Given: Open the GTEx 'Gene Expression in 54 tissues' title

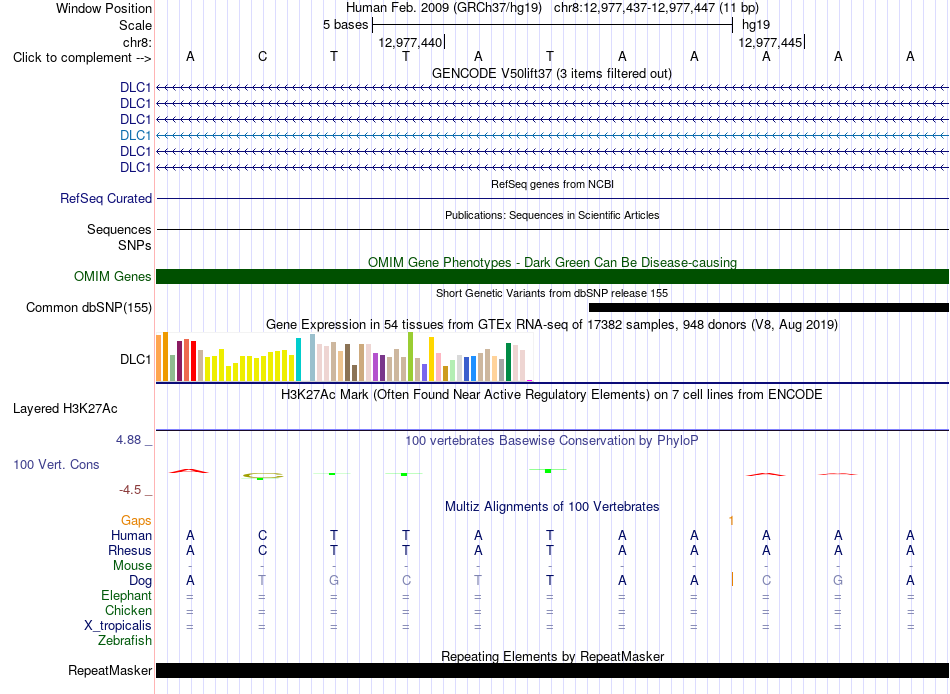Looking at the screenshot, I should (x=552, y=324).
